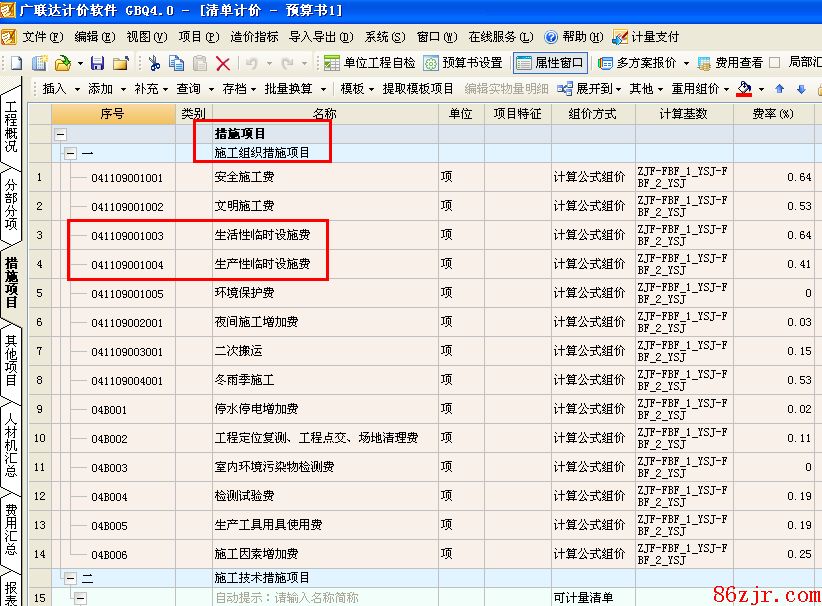822x606 pixels.
Task: Click the Cut scissors icon
Action: coord(155,63)
